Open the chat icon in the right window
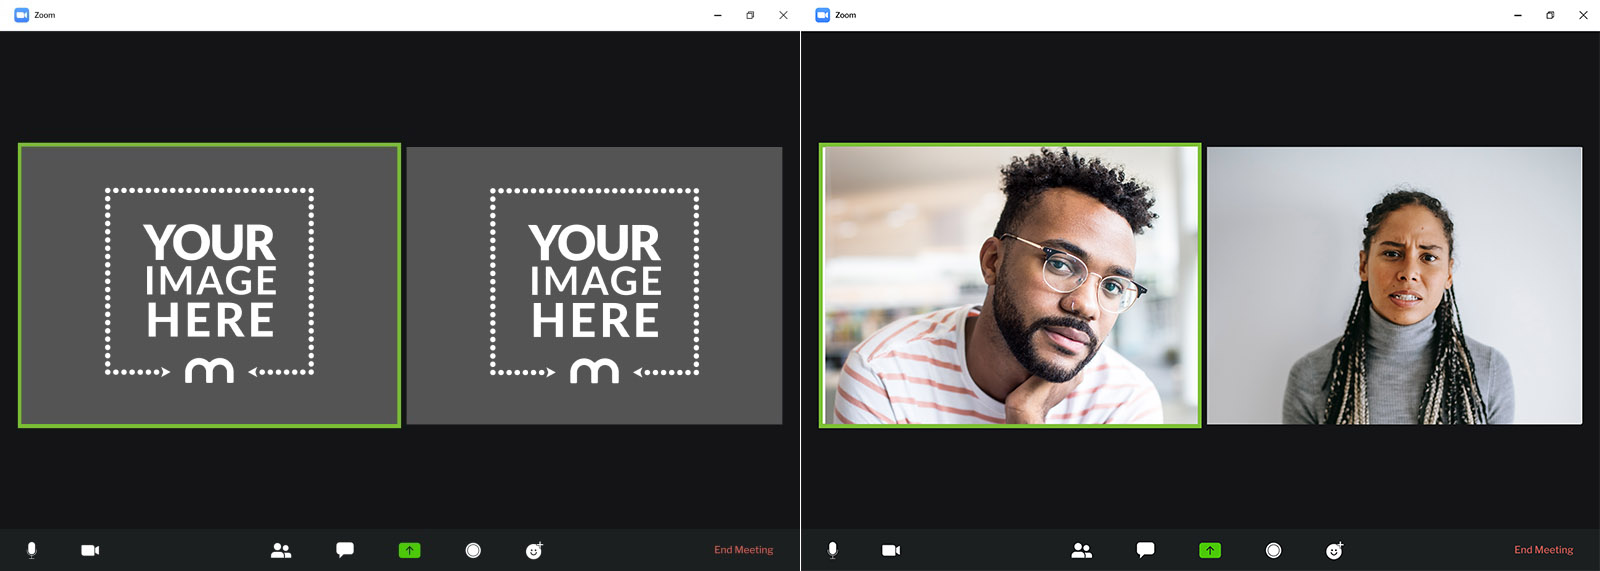The image size is (1600, 571). (1146, 550)
